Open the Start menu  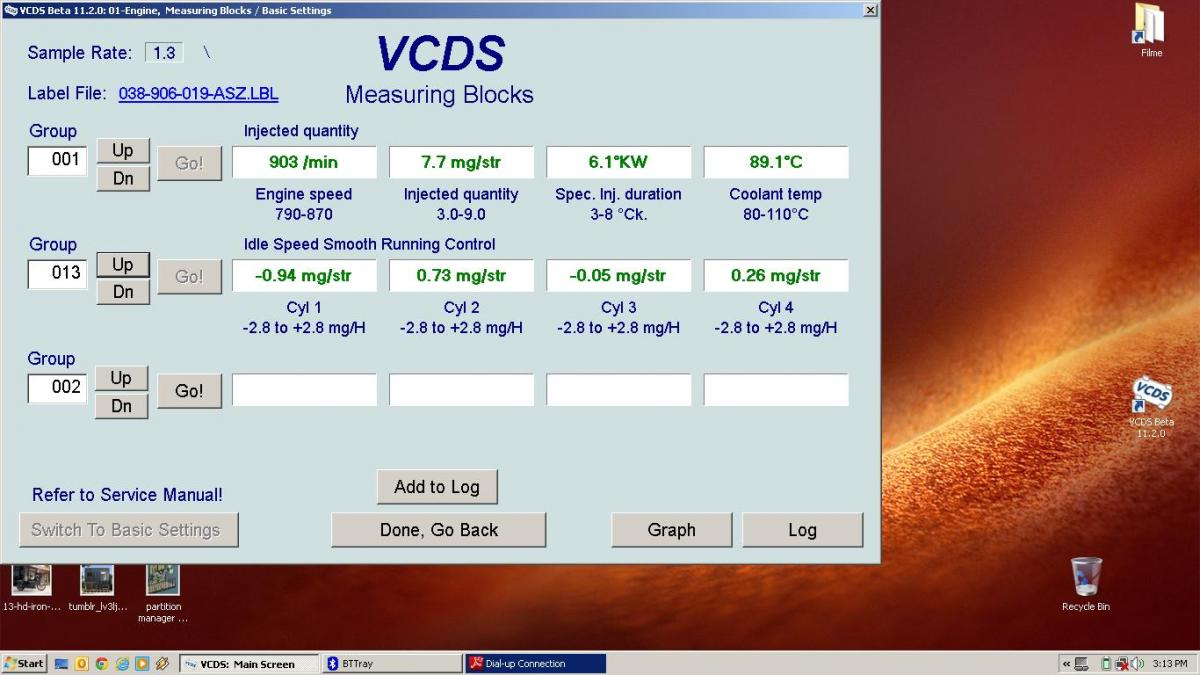(x=24, y=663)
